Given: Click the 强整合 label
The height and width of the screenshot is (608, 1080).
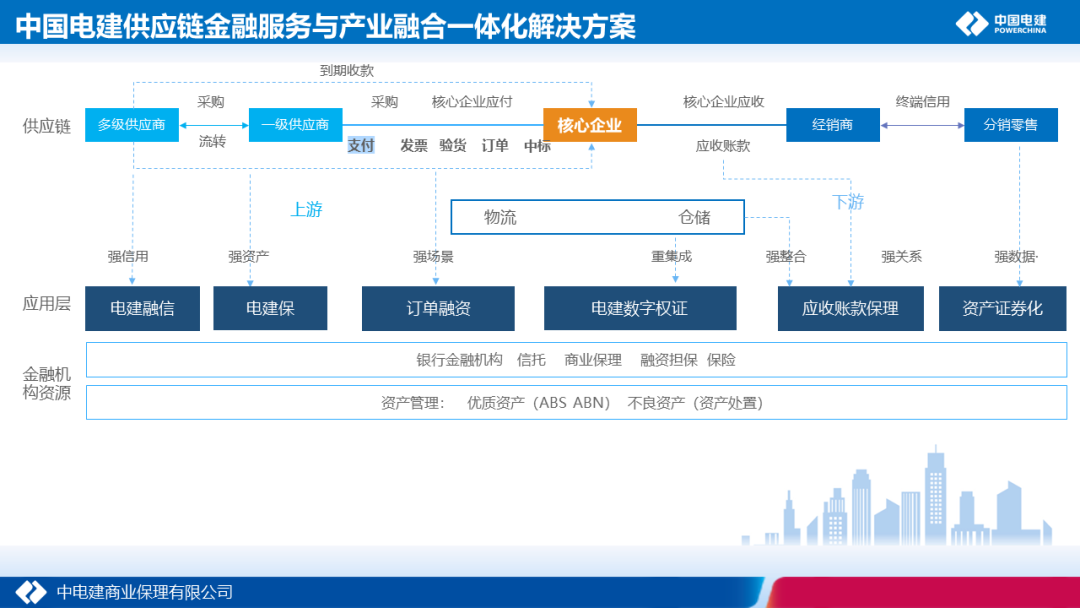Looking at the screenshot, I should point(786,257).
